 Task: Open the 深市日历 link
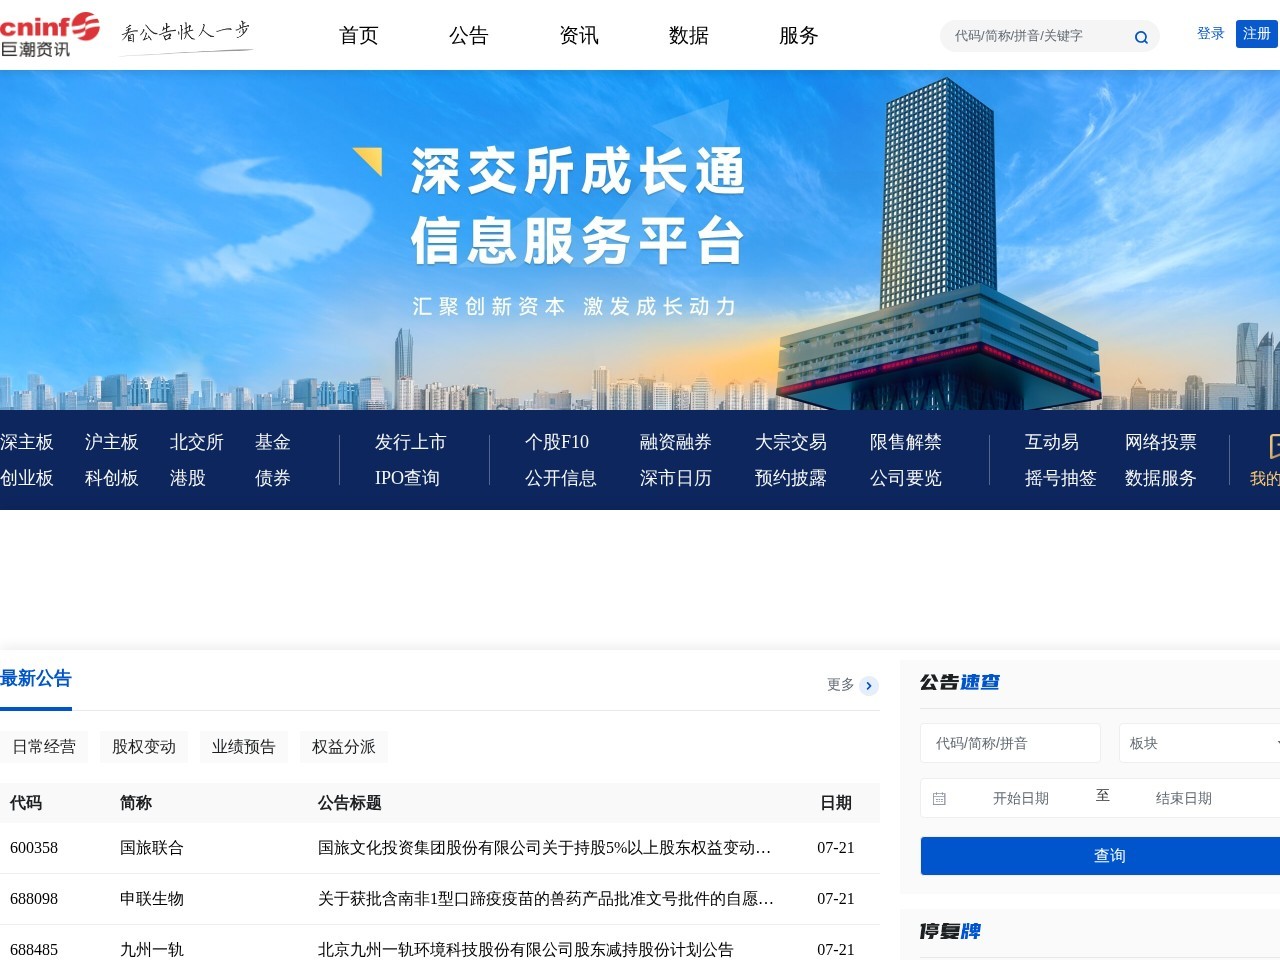click(x=676, y=478)
